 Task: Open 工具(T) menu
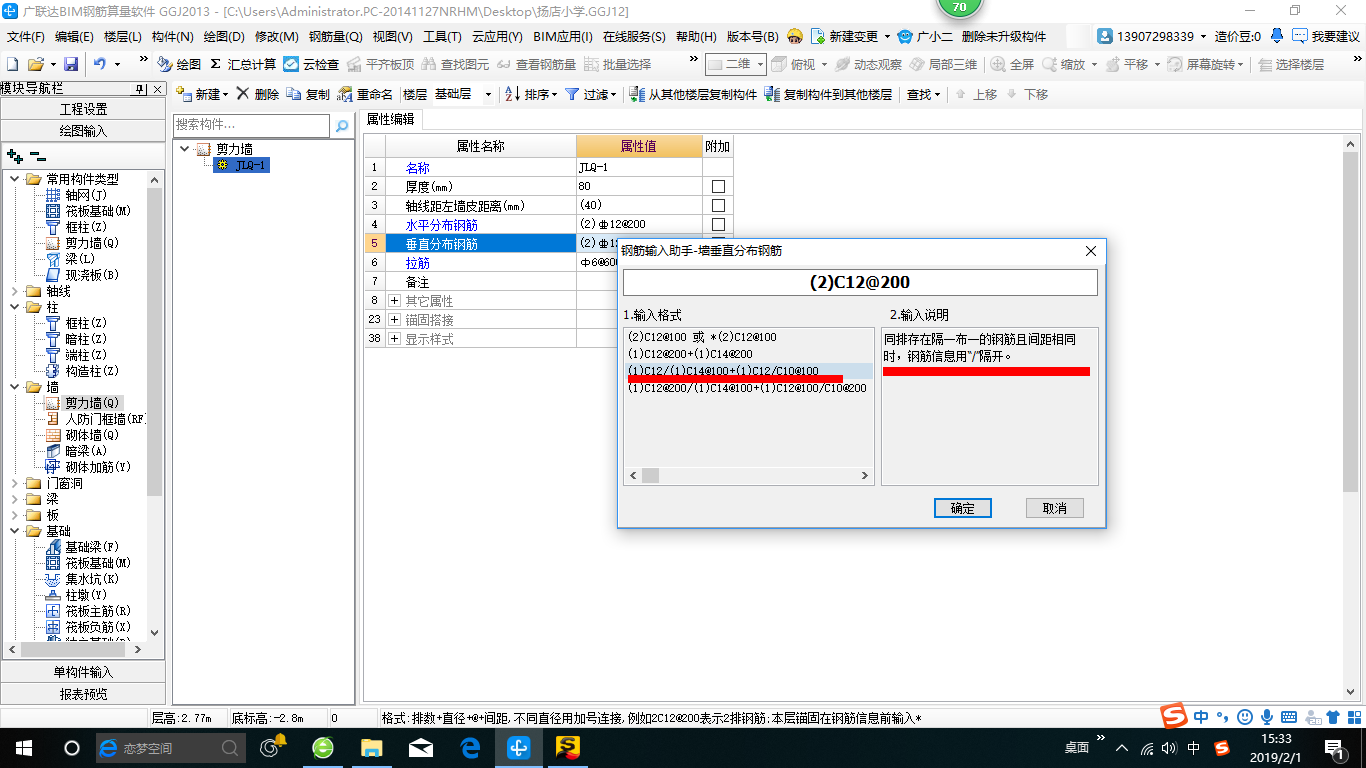tap(442, 36)
